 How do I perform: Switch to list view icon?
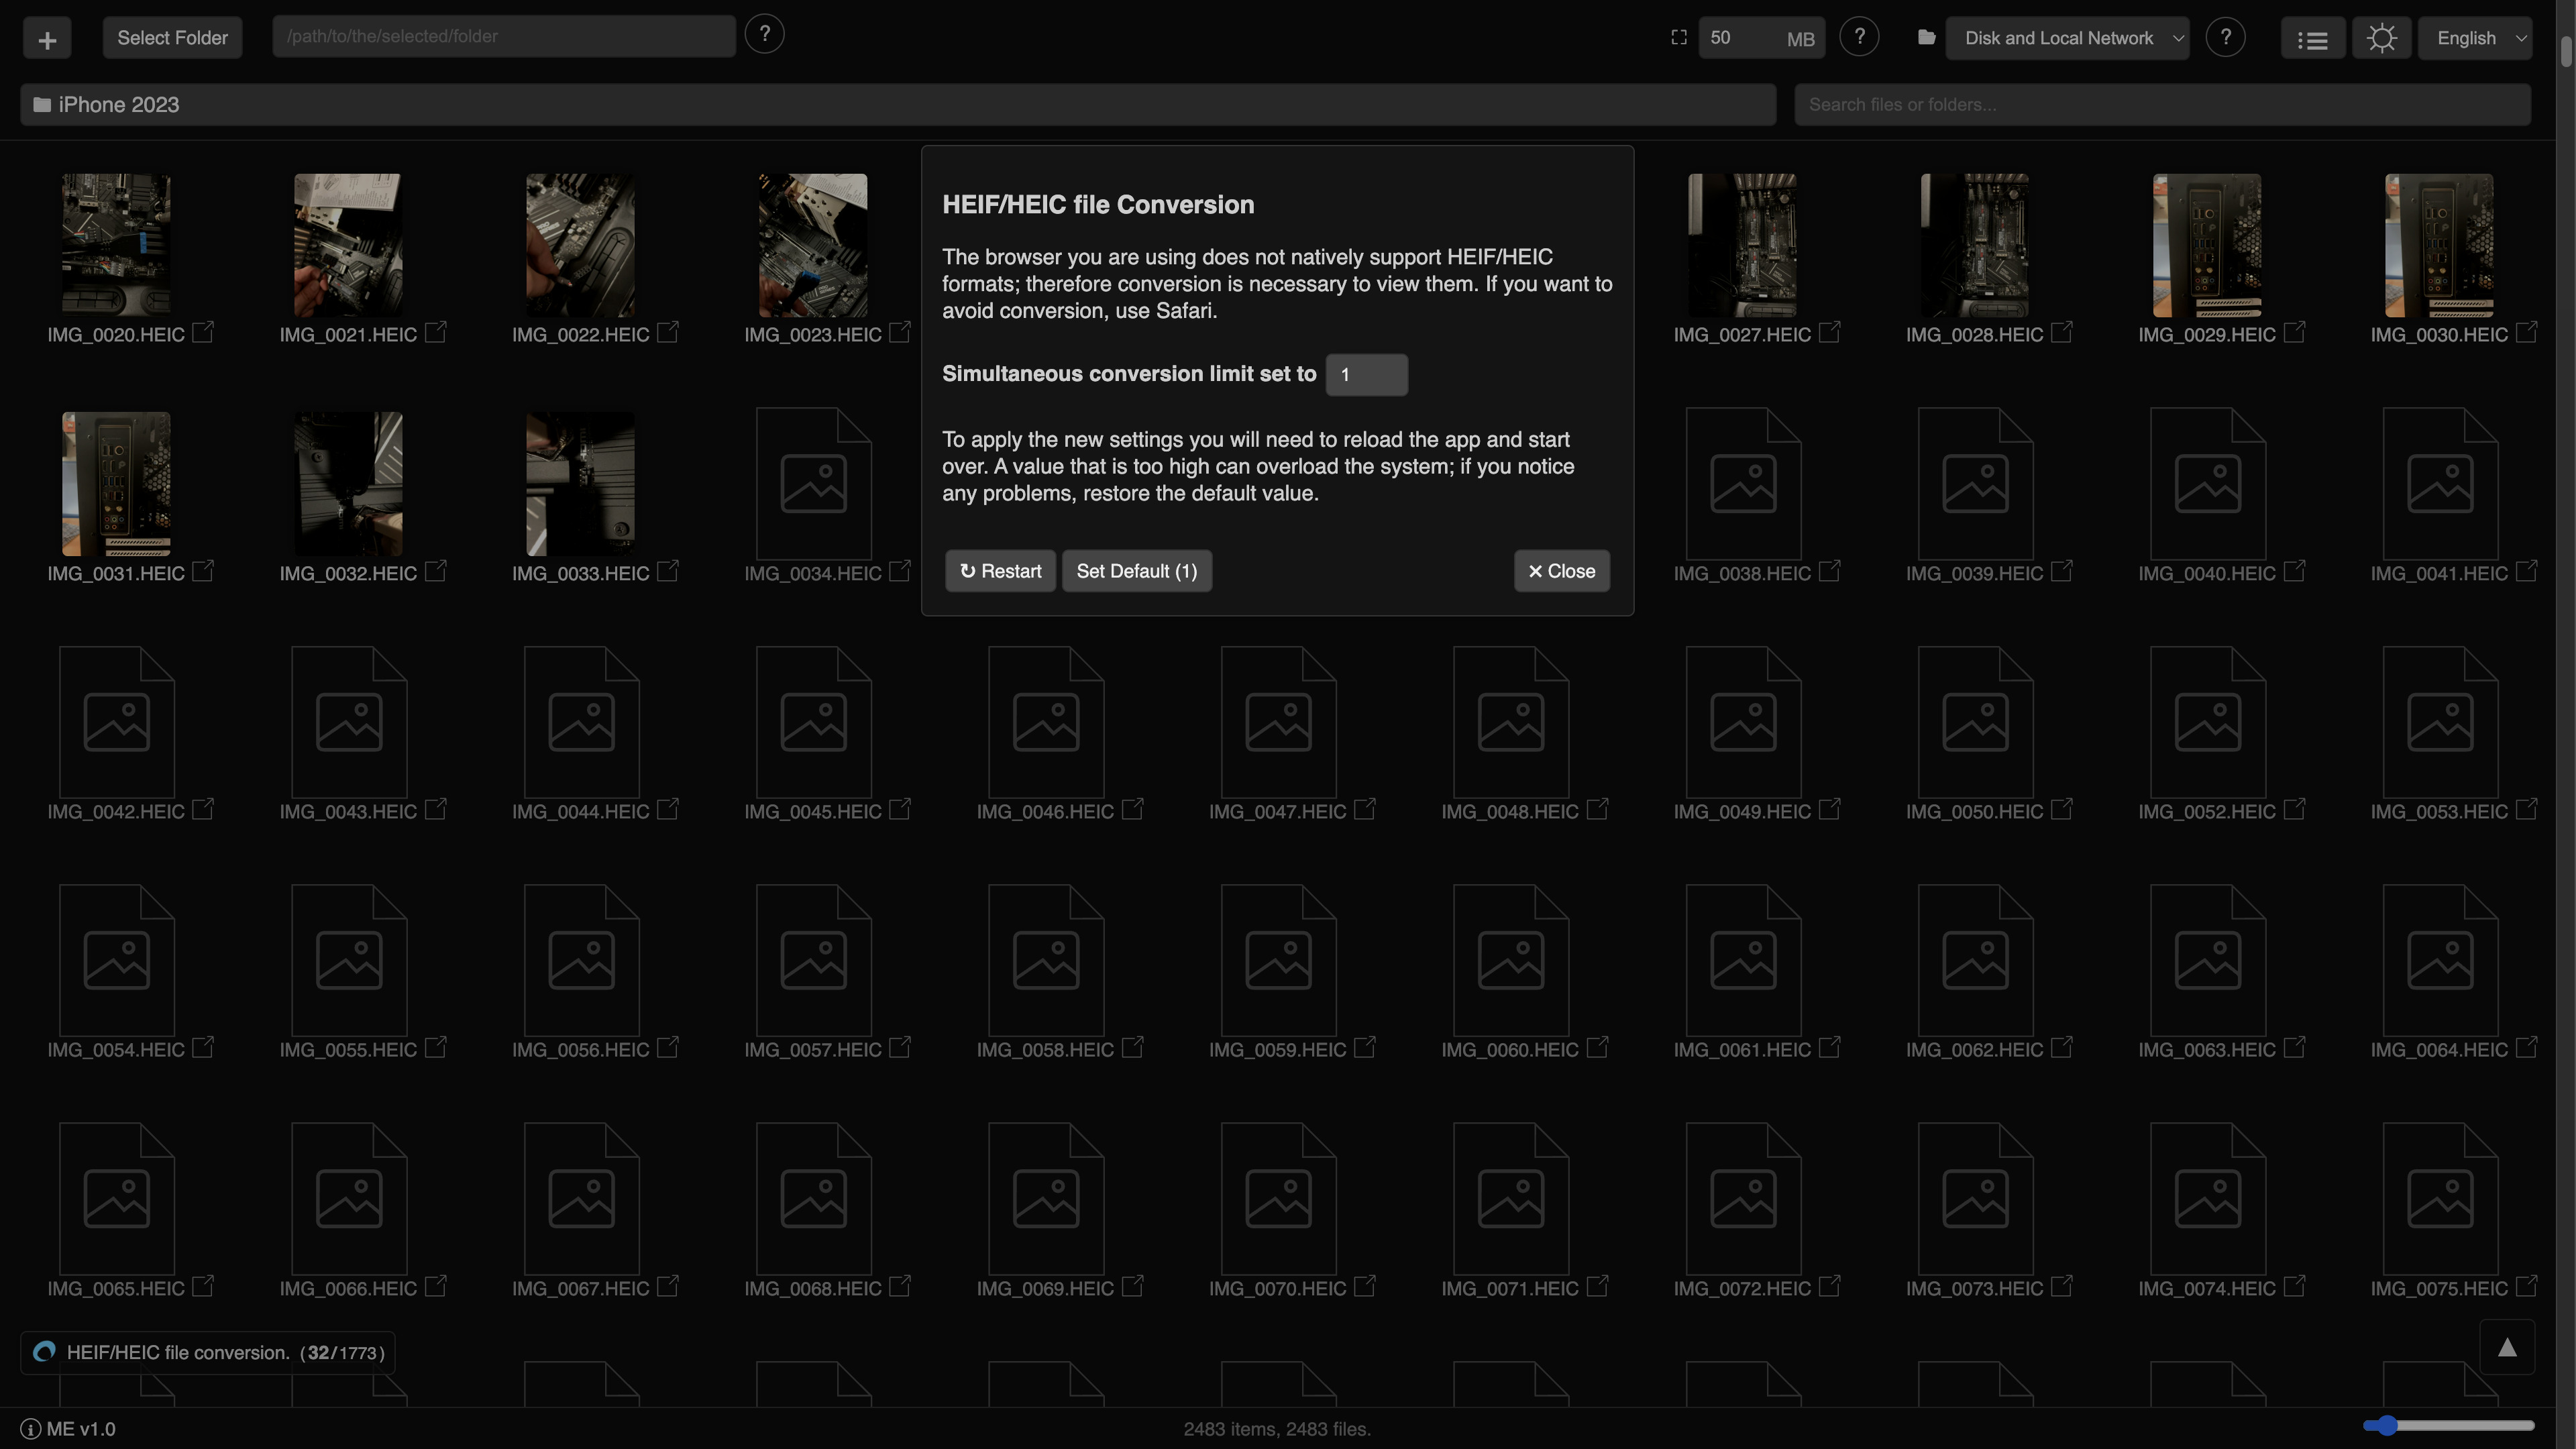click(2312, 39)
